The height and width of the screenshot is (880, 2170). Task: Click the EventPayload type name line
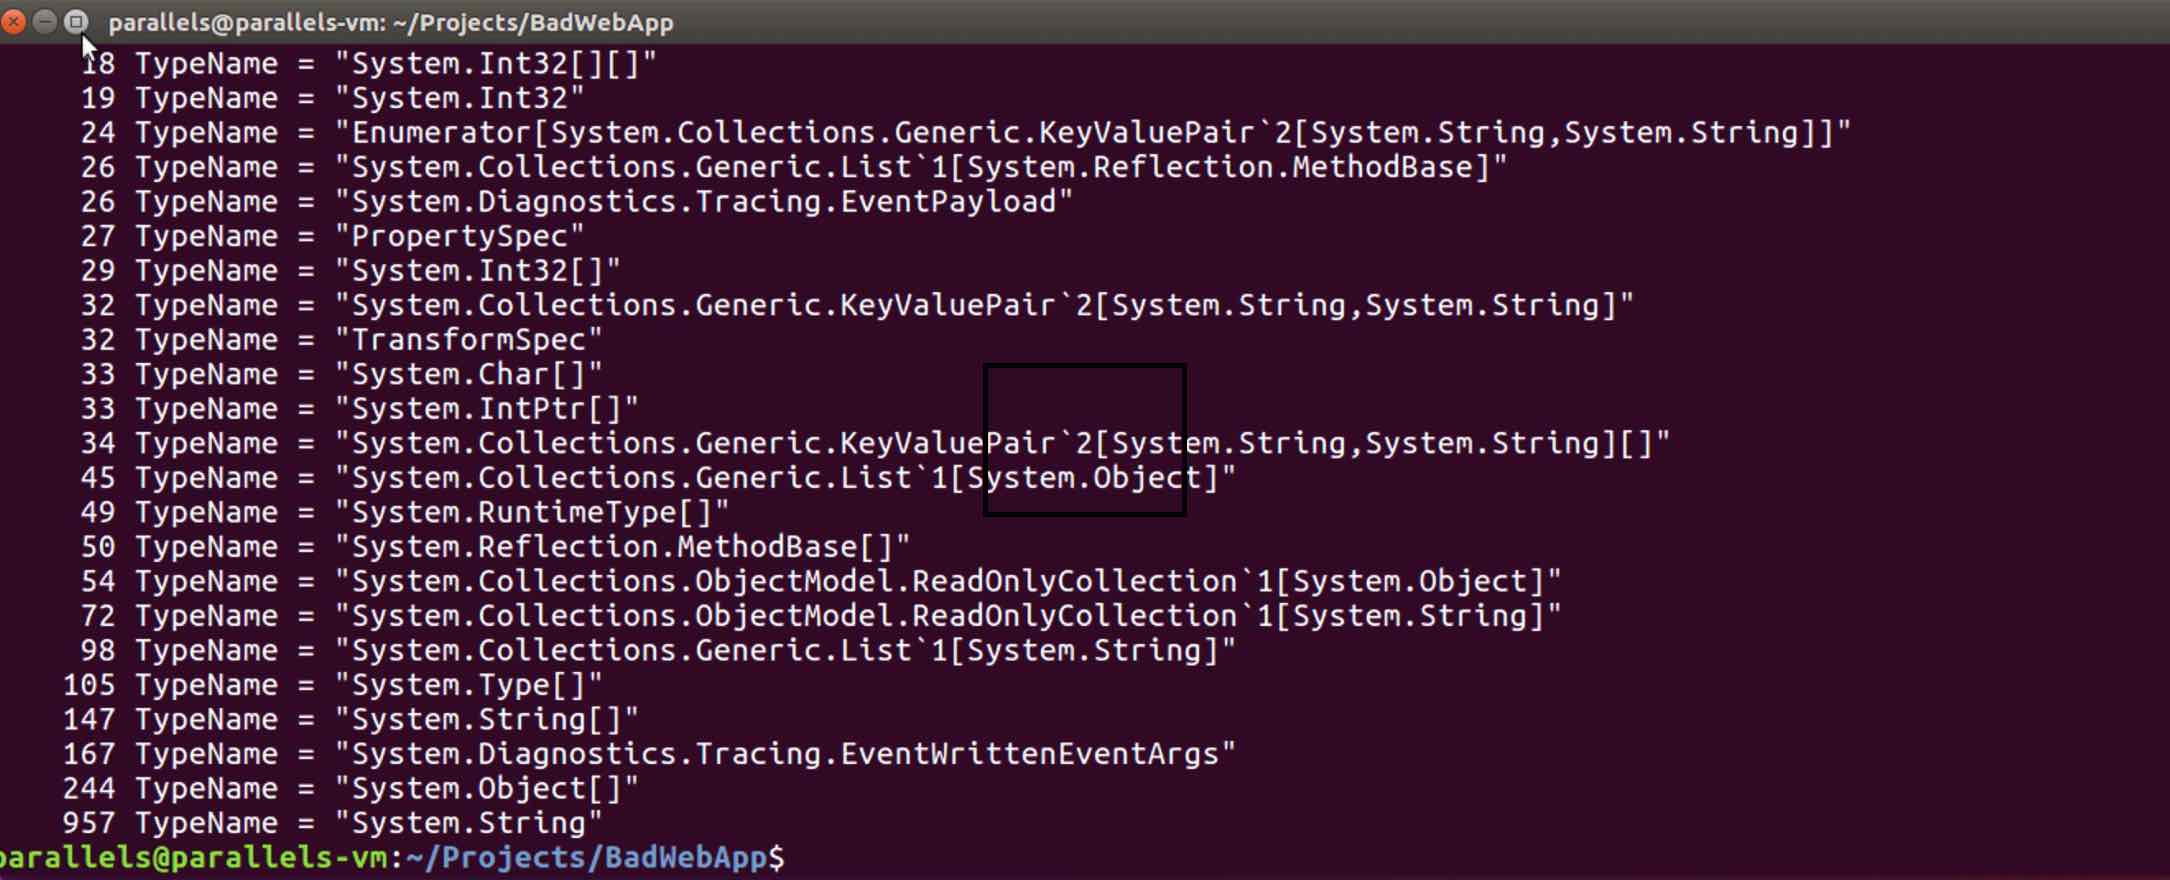(x=704, y=202)
